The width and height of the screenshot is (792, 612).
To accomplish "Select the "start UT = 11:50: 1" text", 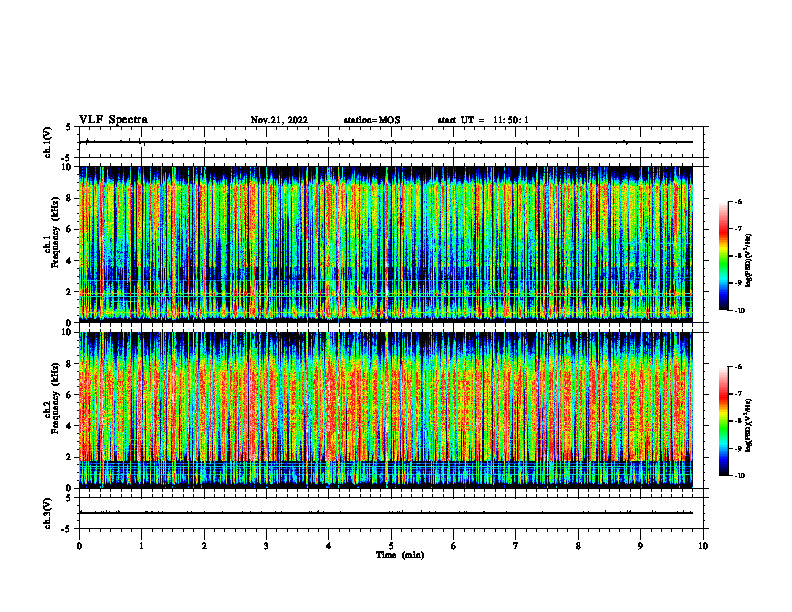I will click(483, 120).
